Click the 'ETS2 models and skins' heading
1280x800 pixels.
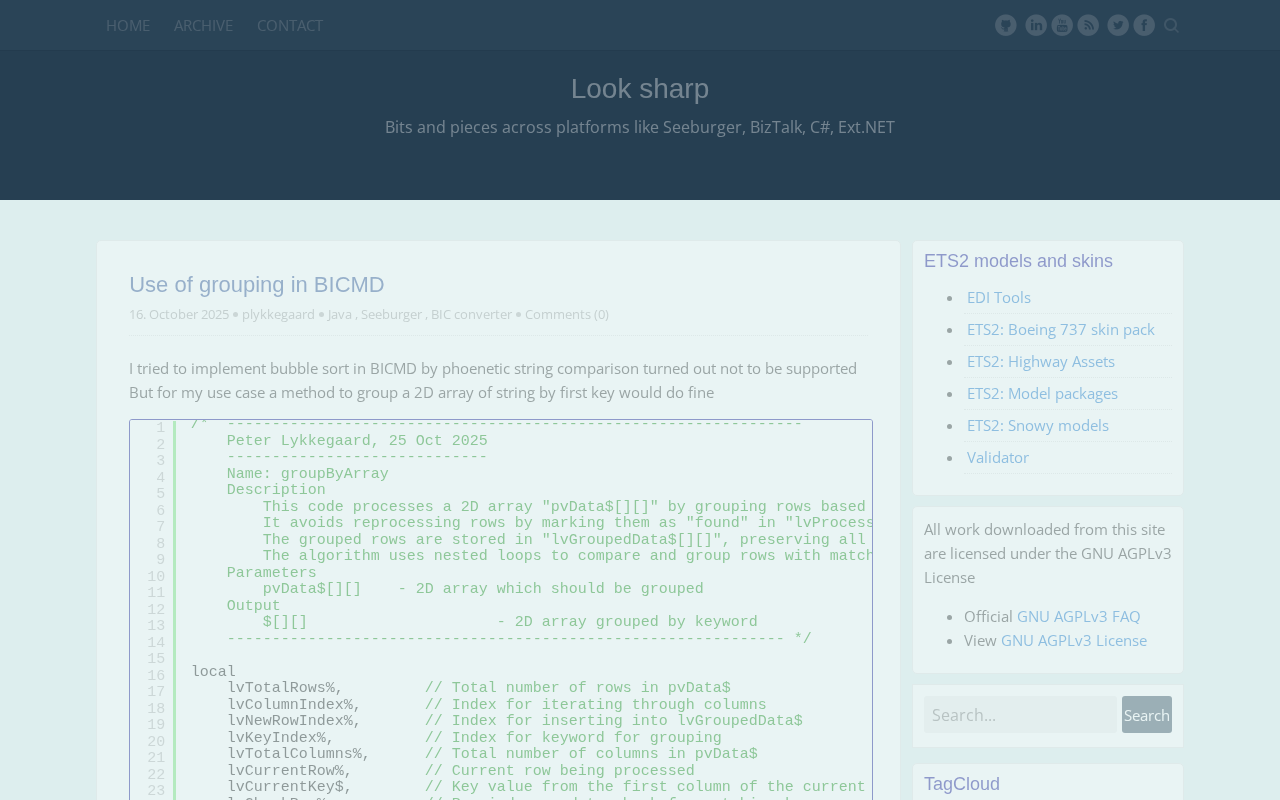click(1018, 261)
